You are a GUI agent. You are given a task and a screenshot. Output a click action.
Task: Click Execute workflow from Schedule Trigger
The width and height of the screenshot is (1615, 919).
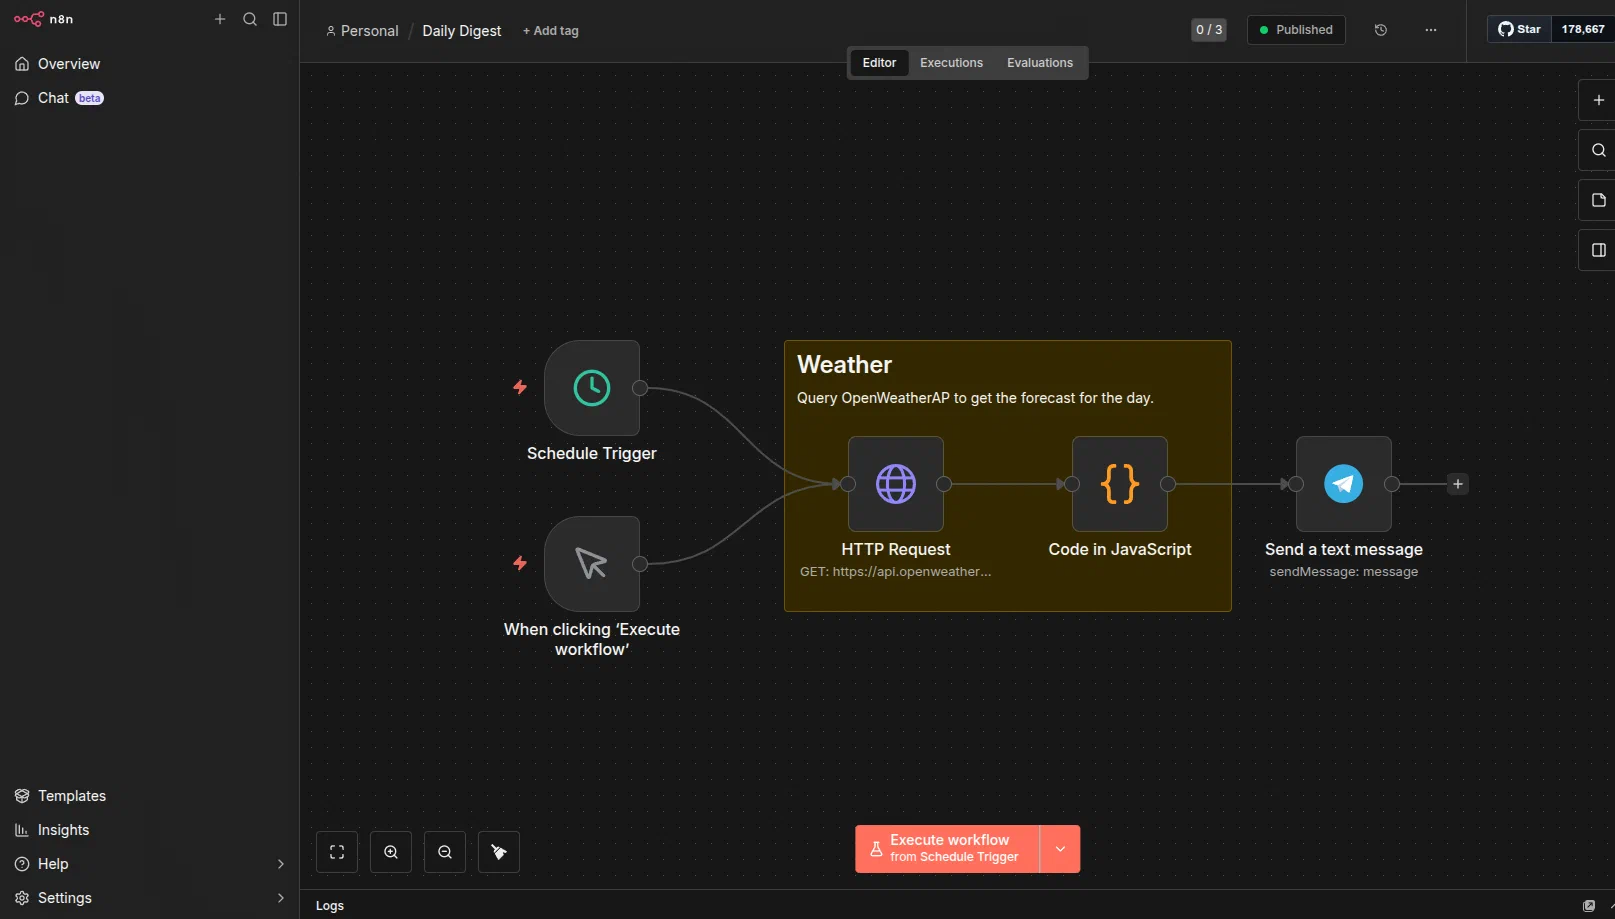[x=947, y=849]
